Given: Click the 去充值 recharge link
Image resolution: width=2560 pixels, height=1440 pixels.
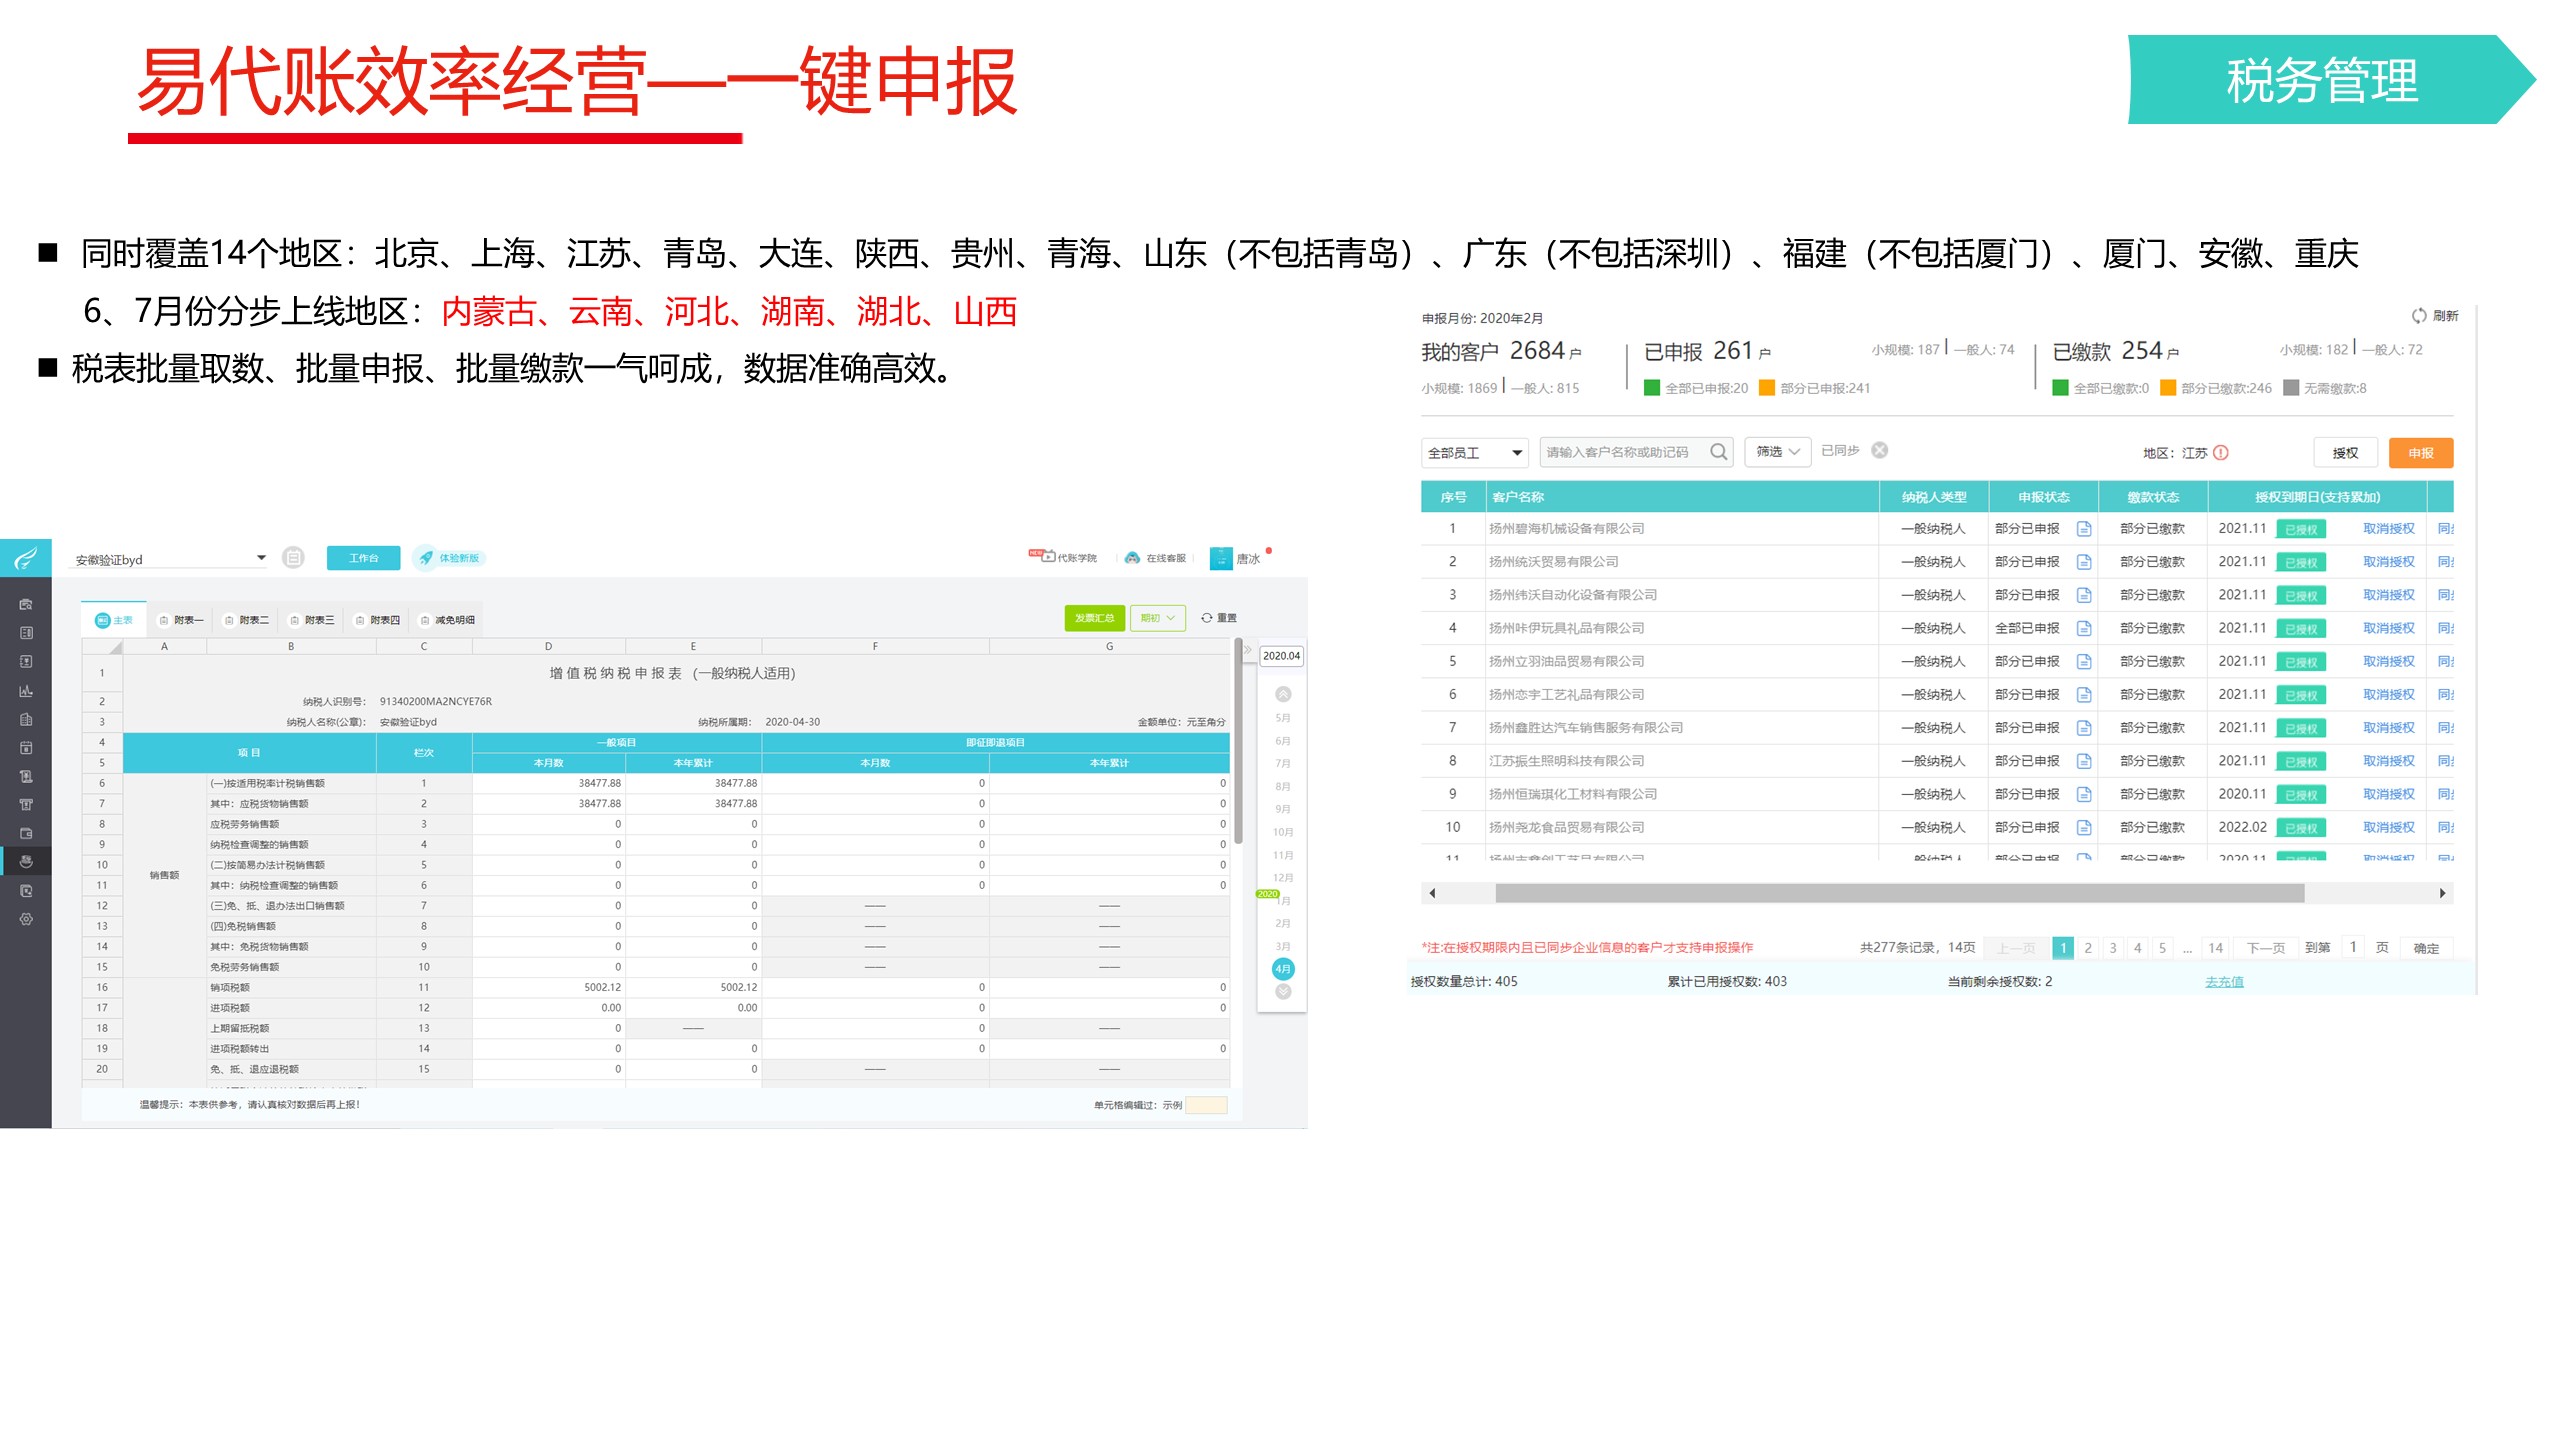Looking at the screenshot, I should (x=2224, y=982).
